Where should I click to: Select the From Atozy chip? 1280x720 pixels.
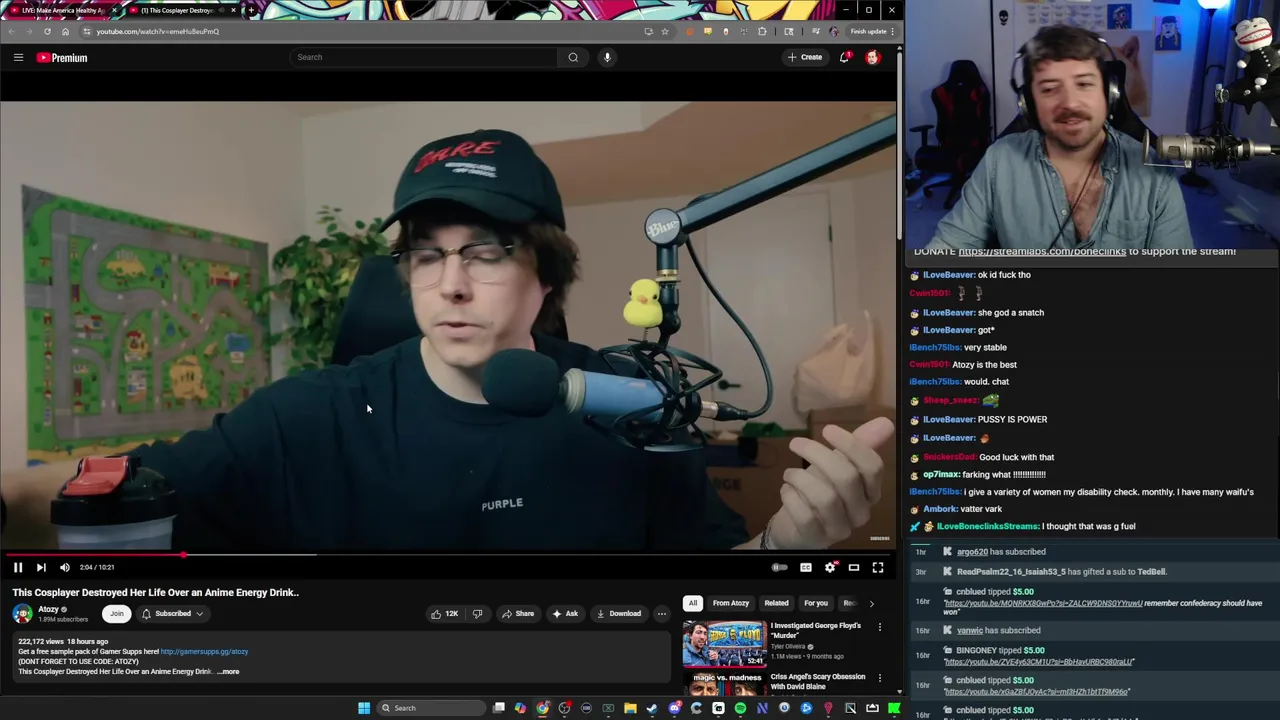[731, 603]
